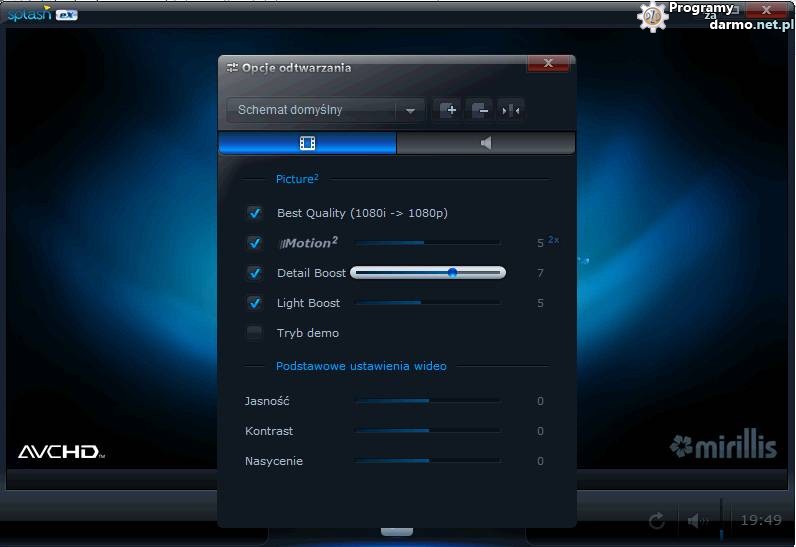Click the 19:49 time display
796x547 pixels.
760,520
